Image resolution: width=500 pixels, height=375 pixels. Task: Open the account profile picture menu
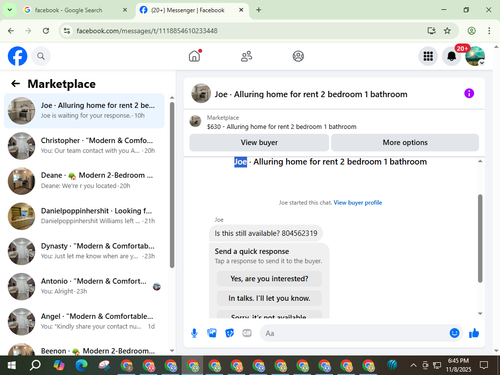pyautogui.click(x=475, y=56)
